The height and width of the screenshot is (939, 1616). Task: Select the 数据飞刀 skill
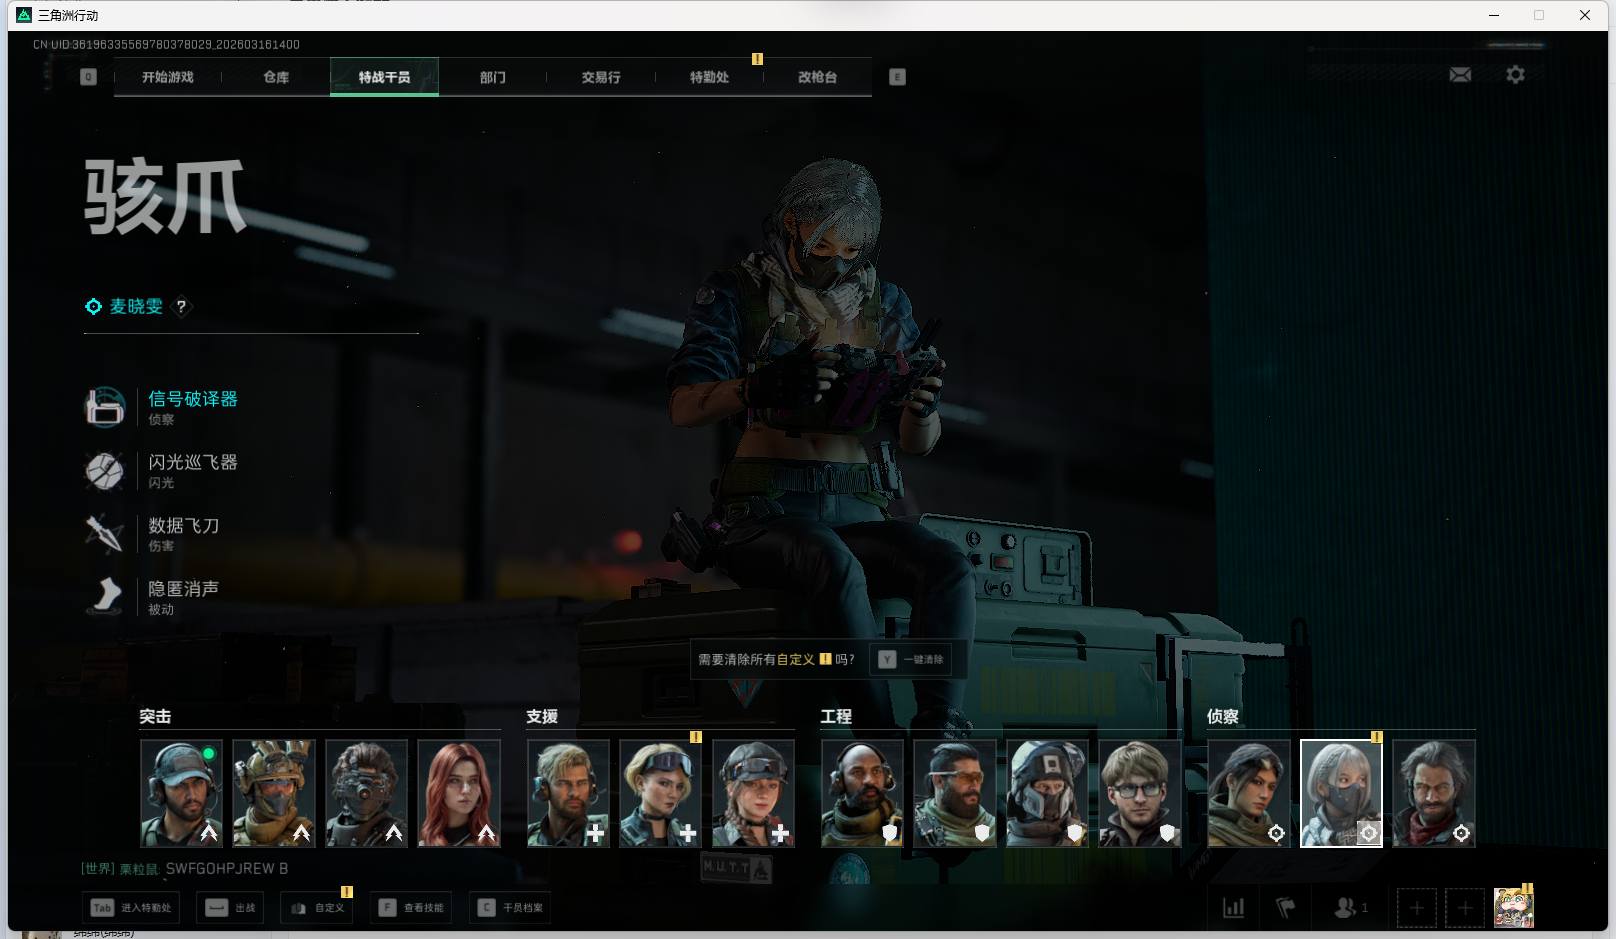153,533
